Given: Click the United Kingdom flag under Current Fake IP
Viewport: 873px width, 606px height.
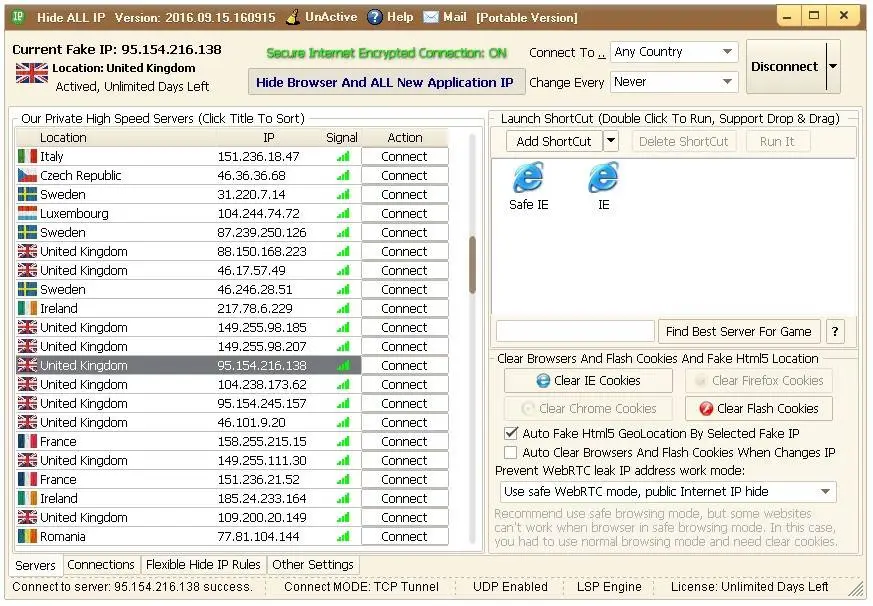Looking at the screenshot, I should point(32,73).
